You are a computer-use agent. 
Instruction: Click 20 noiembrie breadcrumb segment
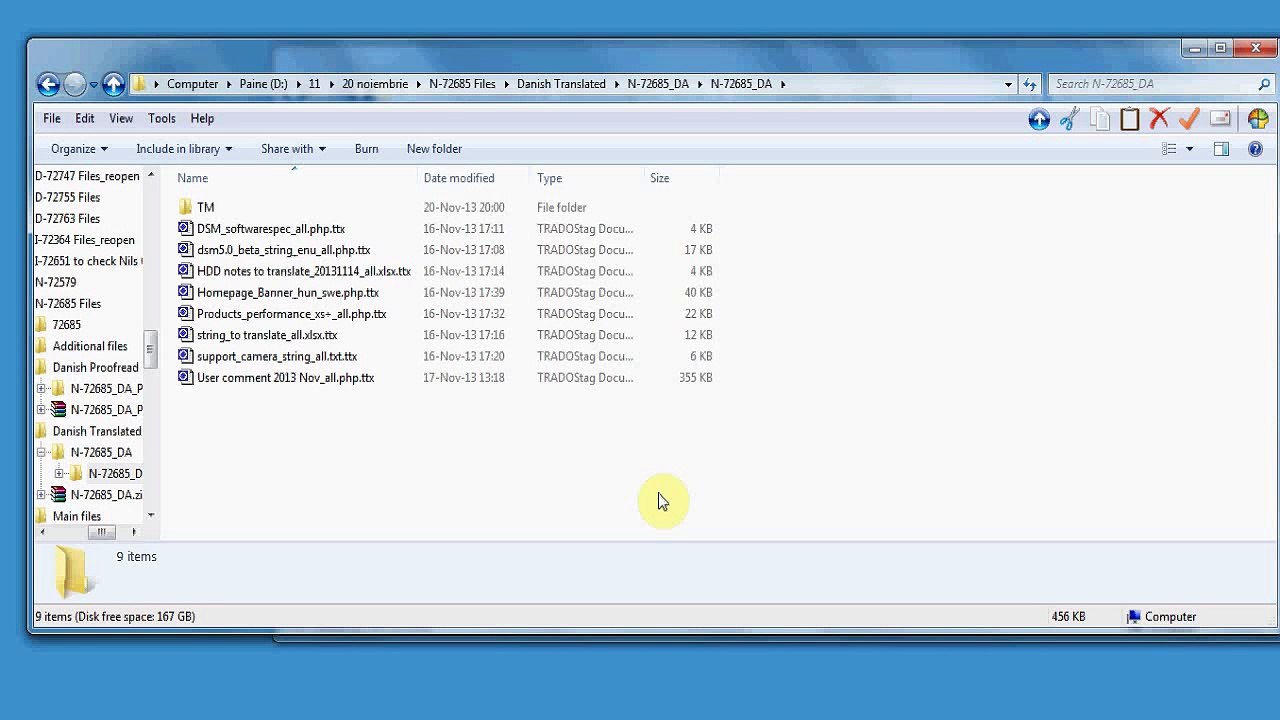(x=375, y=84)
